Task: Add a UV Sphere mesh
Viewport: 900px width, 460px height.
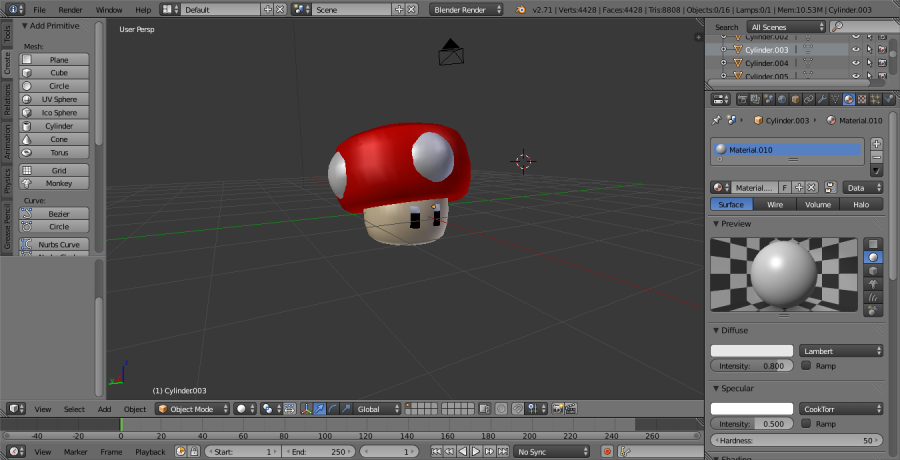Action: click(x=54, y=99)
